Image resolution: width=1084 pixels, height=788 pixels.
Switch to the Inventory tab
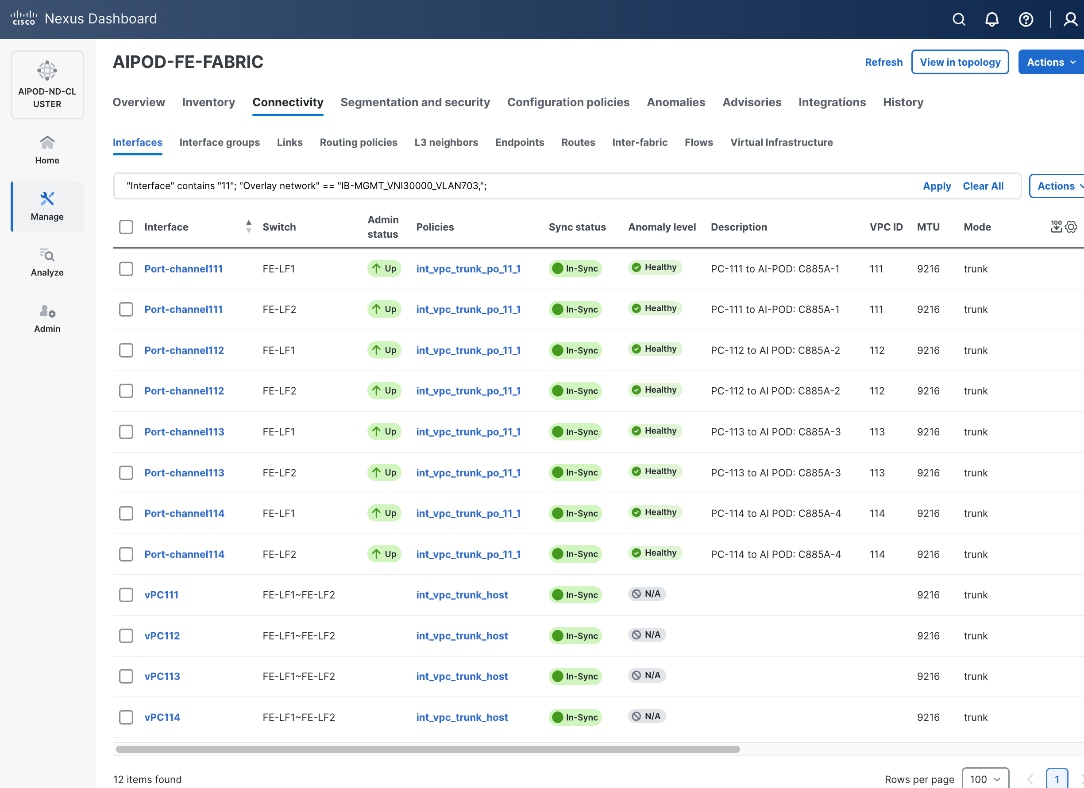208,102
